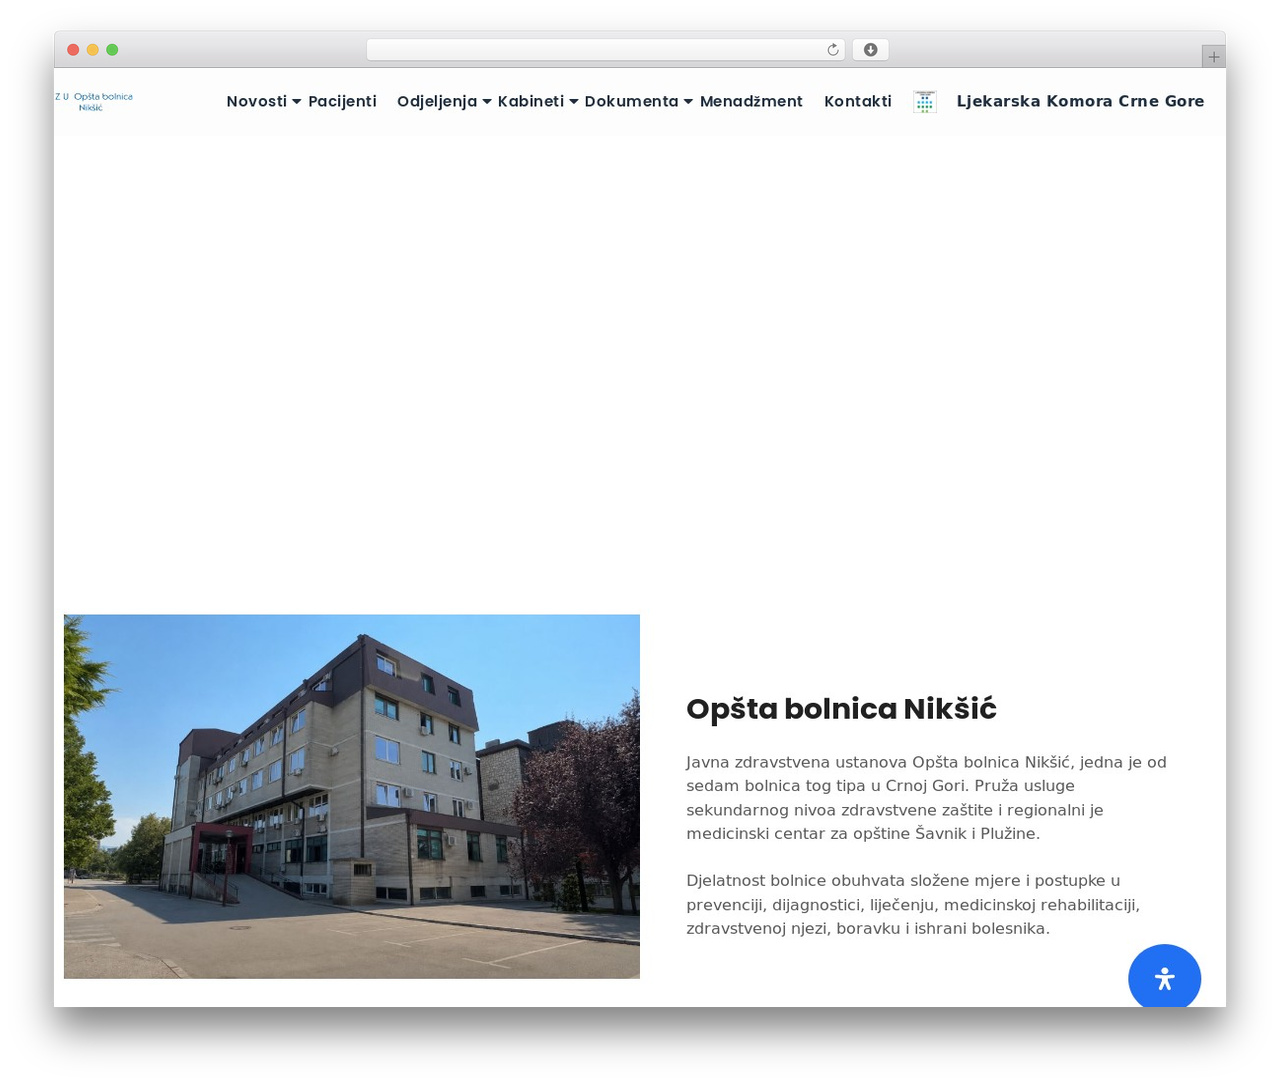Screen dimensions: 1280x1084
Task: Open the Kabineti menu item
Action: [531, 101]
